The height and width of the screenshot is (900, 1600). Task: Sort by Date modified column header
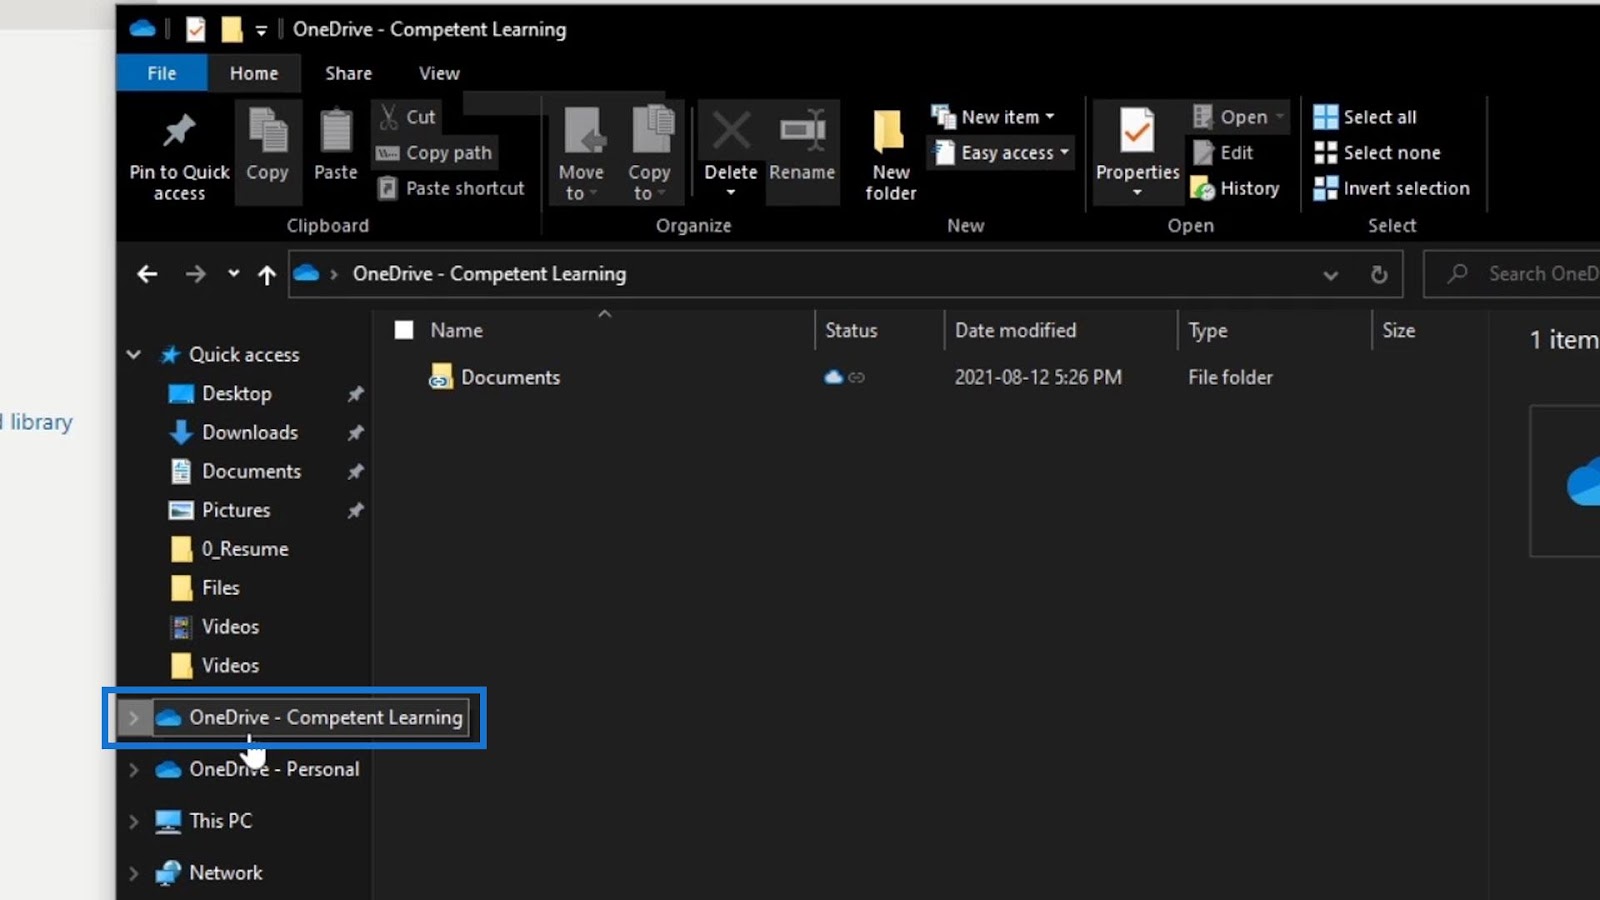tap(1015, 330)
